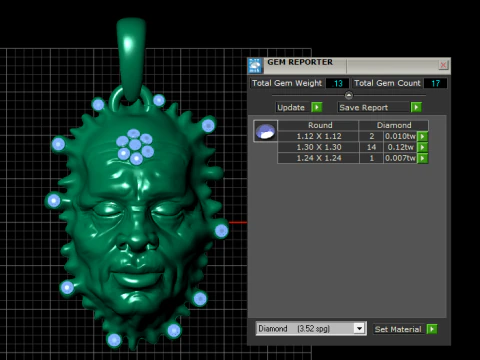Click the Round column header
480x360 pixels.
[320, 125]
